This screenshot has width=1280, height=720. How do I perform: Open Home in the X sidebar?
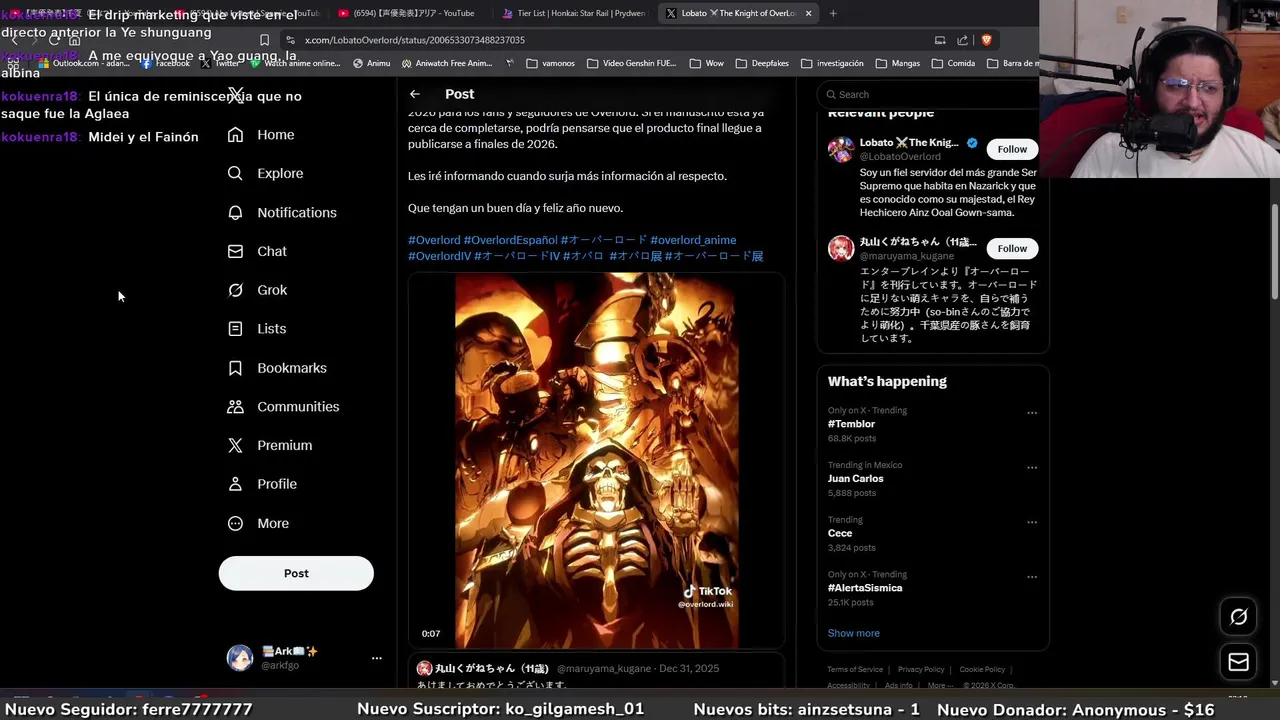pyautogui.click(x=260, y=135)
